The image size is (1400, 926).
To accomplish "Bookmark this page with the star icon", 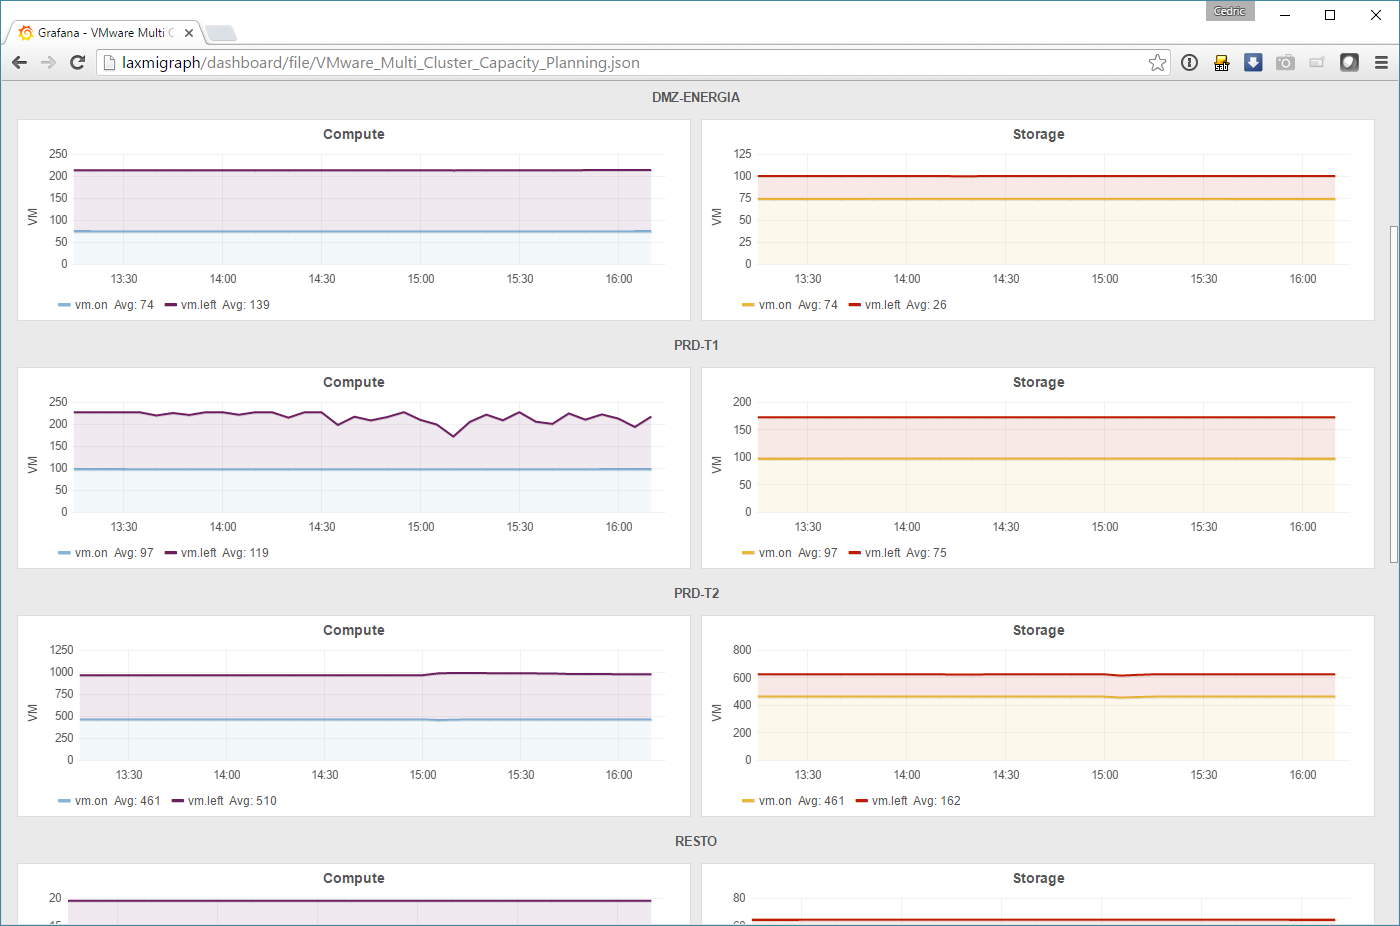I will pos(1157,63).
